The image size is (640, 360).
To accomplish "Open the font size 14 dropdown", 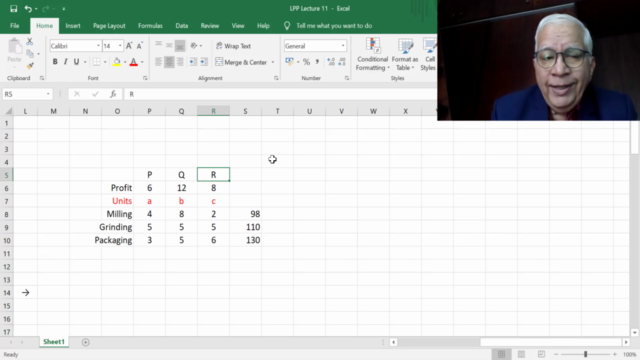I will [120, 46].
